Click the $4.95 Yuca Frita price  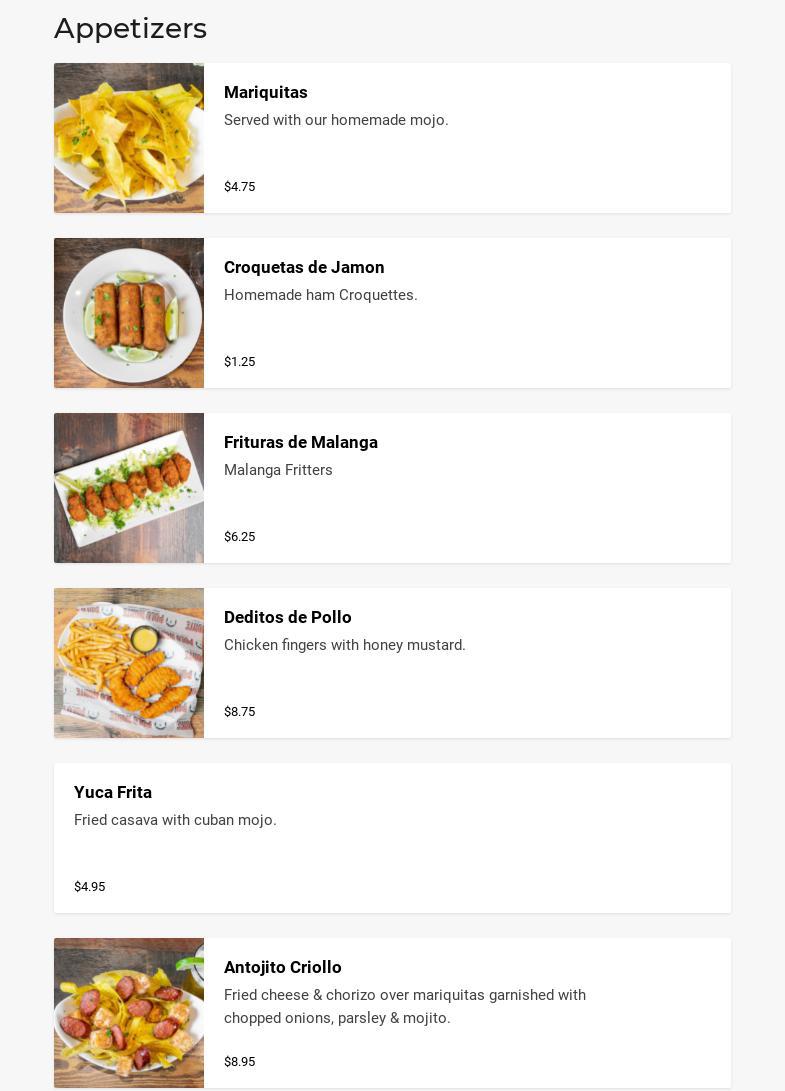[x=90, y=887]
